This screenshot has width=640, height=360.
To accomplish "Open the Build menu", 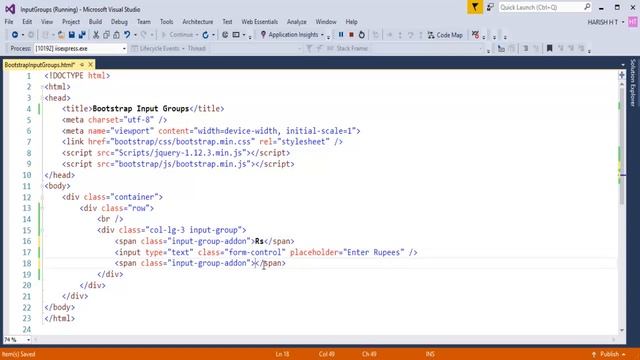I will click(95, 22).
